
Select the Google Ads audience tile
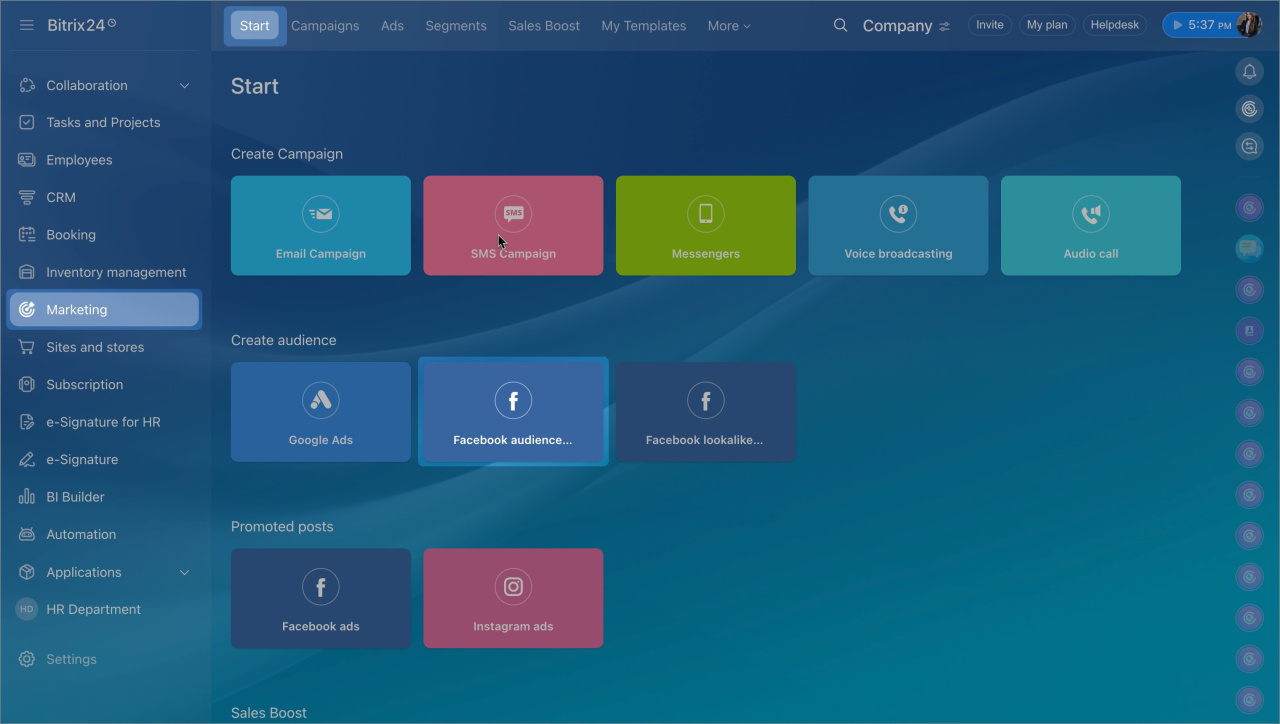[x=320, y=411]
